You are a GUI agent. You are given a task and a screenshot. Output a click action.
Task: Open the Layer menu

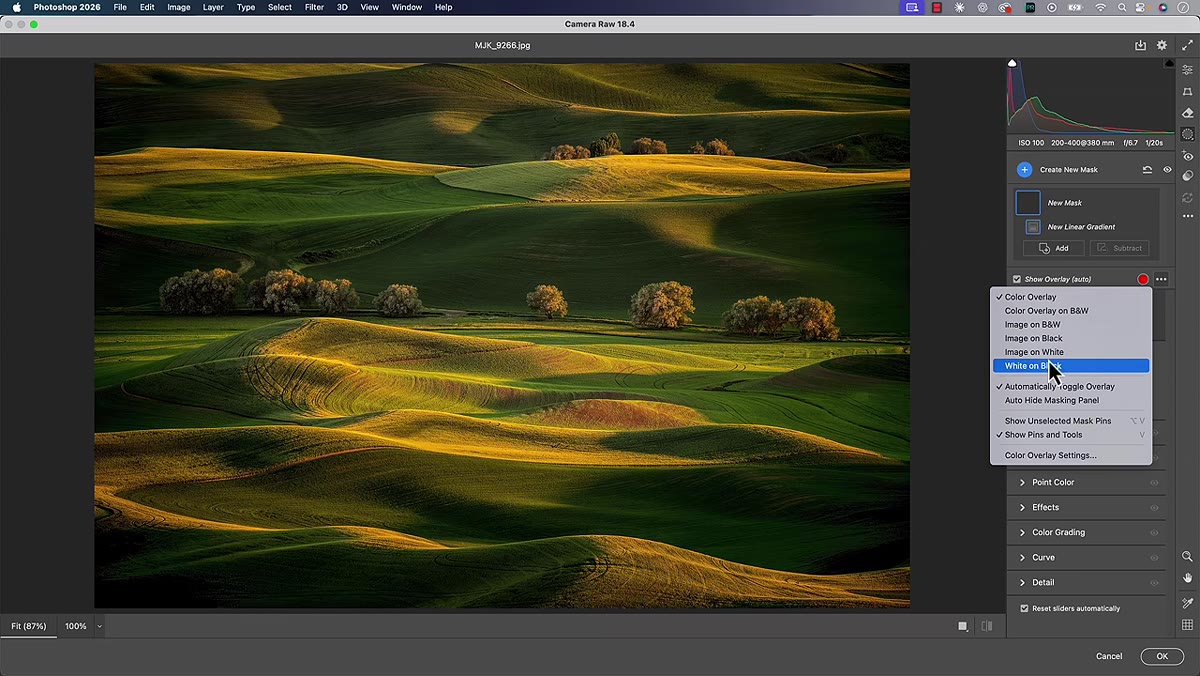pyautogui.click(x=213, y=7)
